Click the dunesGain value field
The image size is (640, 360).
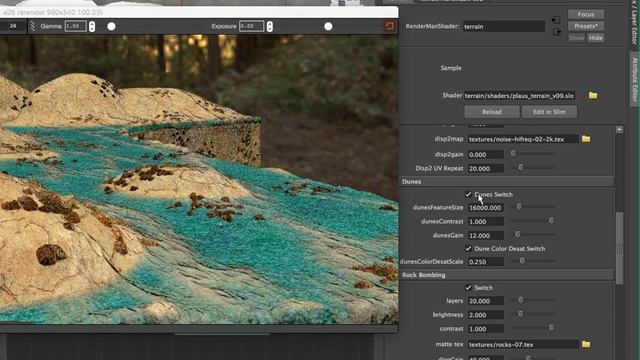[x=486, y=236]
